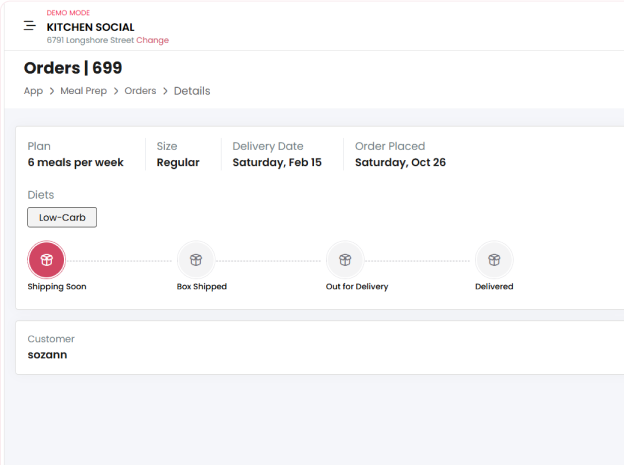Click the Delivered step label
624x465 pixels.
click(x=494, y=287)
